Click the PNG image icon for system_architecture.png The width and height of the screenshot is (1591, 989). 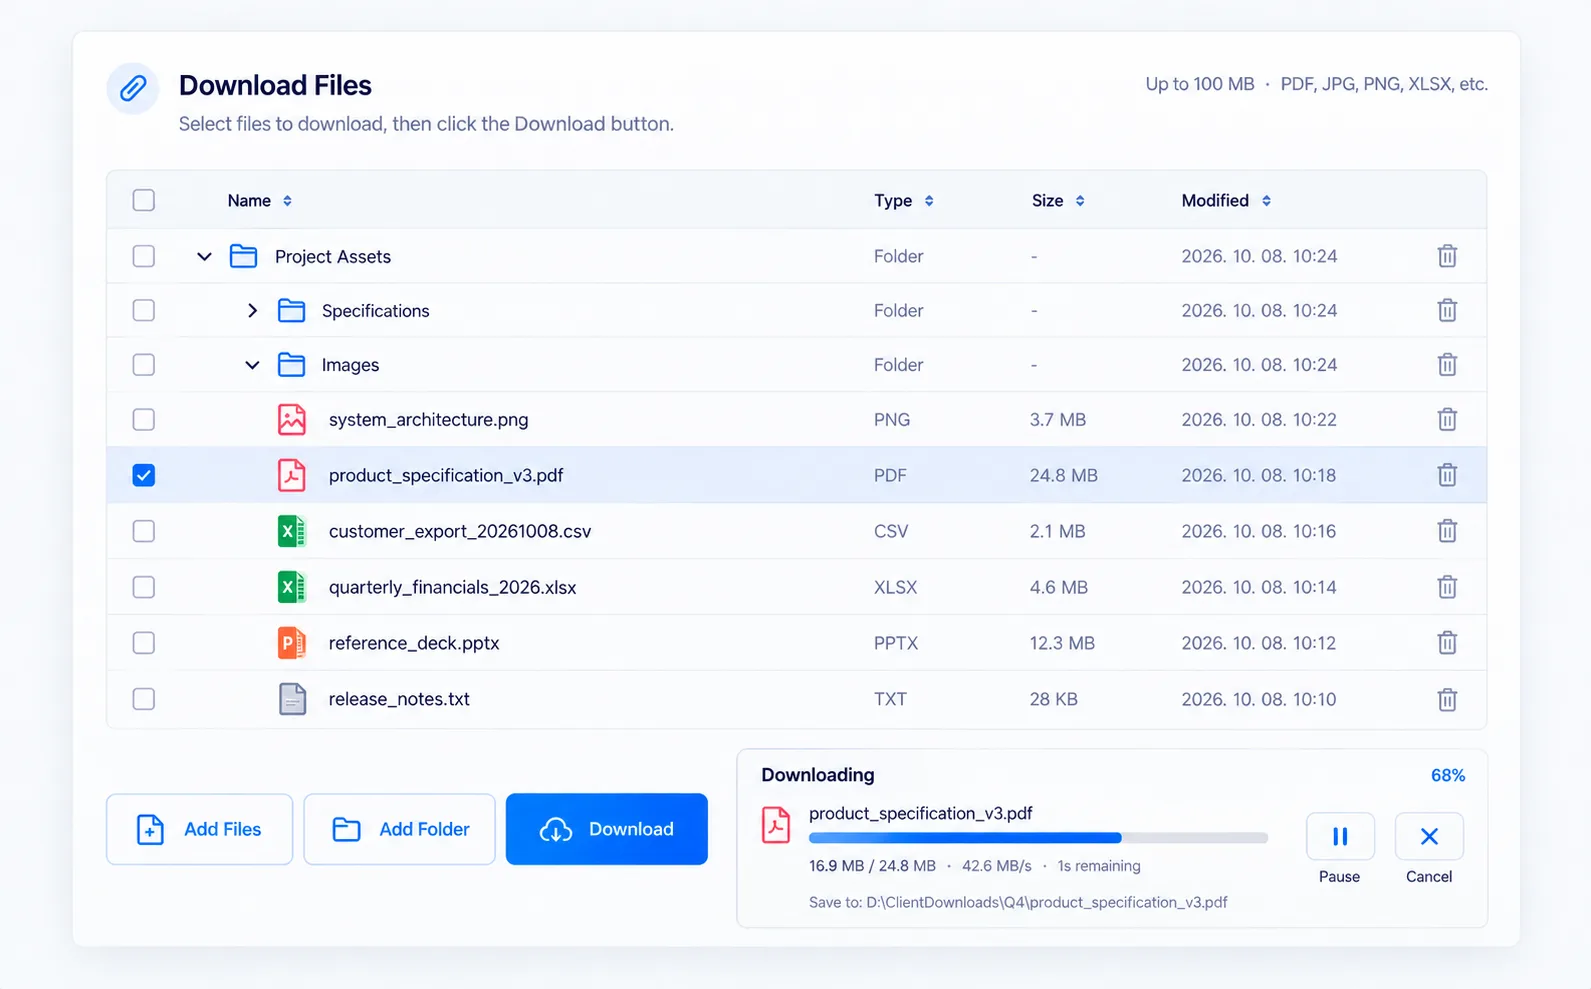coord(291,419)
